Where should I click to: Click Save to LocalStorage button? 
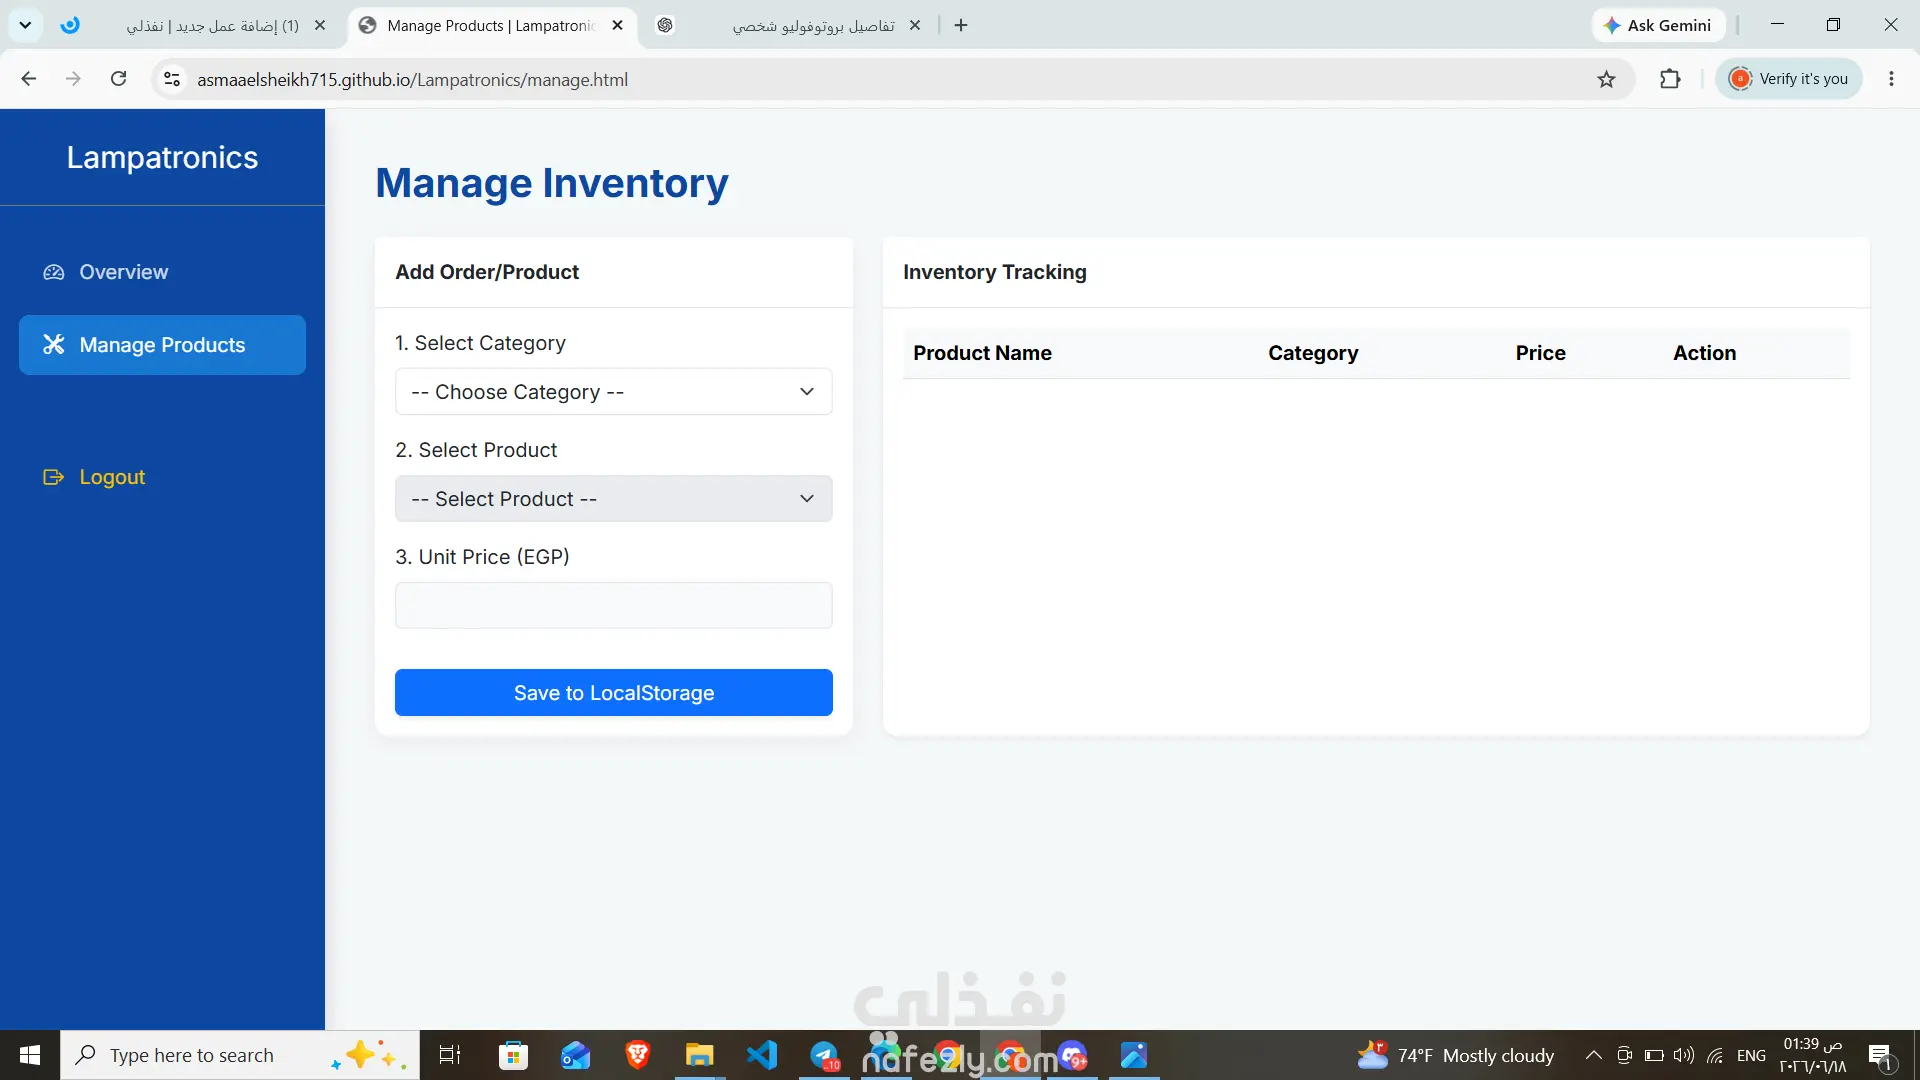(x=613, y=693)
